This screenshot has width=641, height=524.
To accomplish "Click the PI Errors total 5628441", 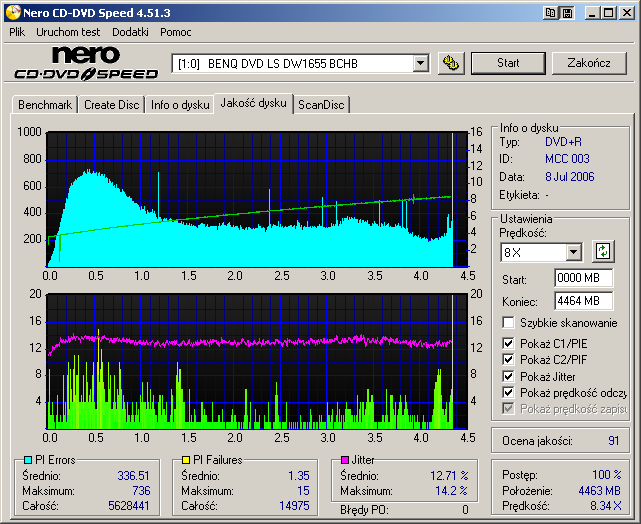I will tap(129, 506).
